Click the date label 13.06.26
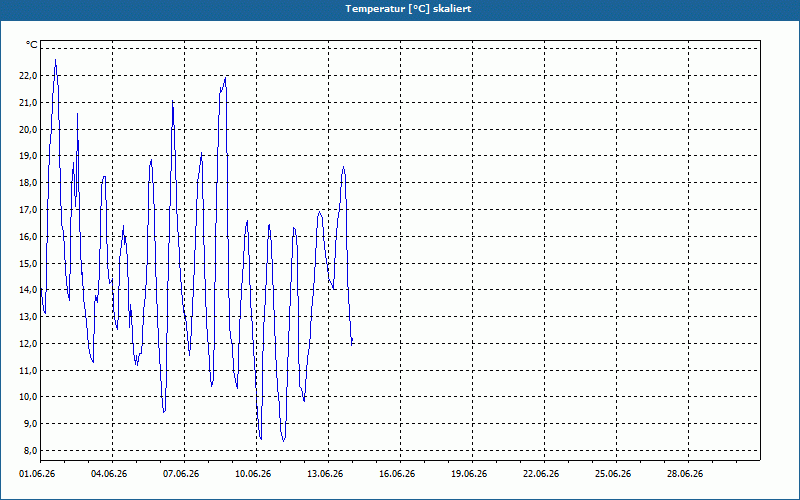The width and height of the screenshot is (800, 500). [x=325, y=474]
